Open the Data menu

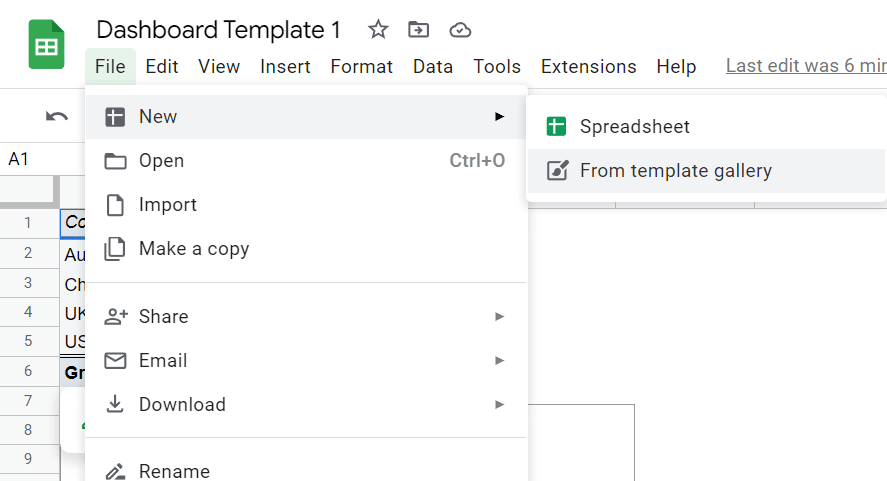point(433,67)
